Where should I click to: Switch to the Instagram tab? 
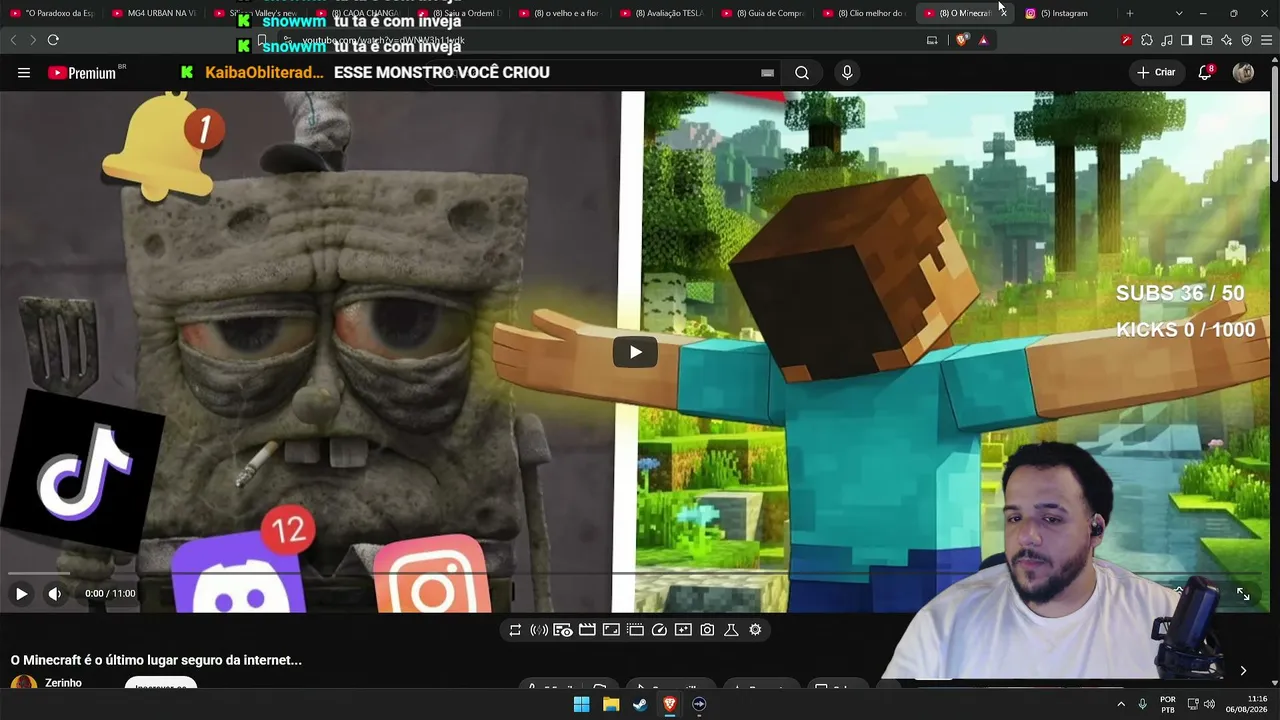1068,13
